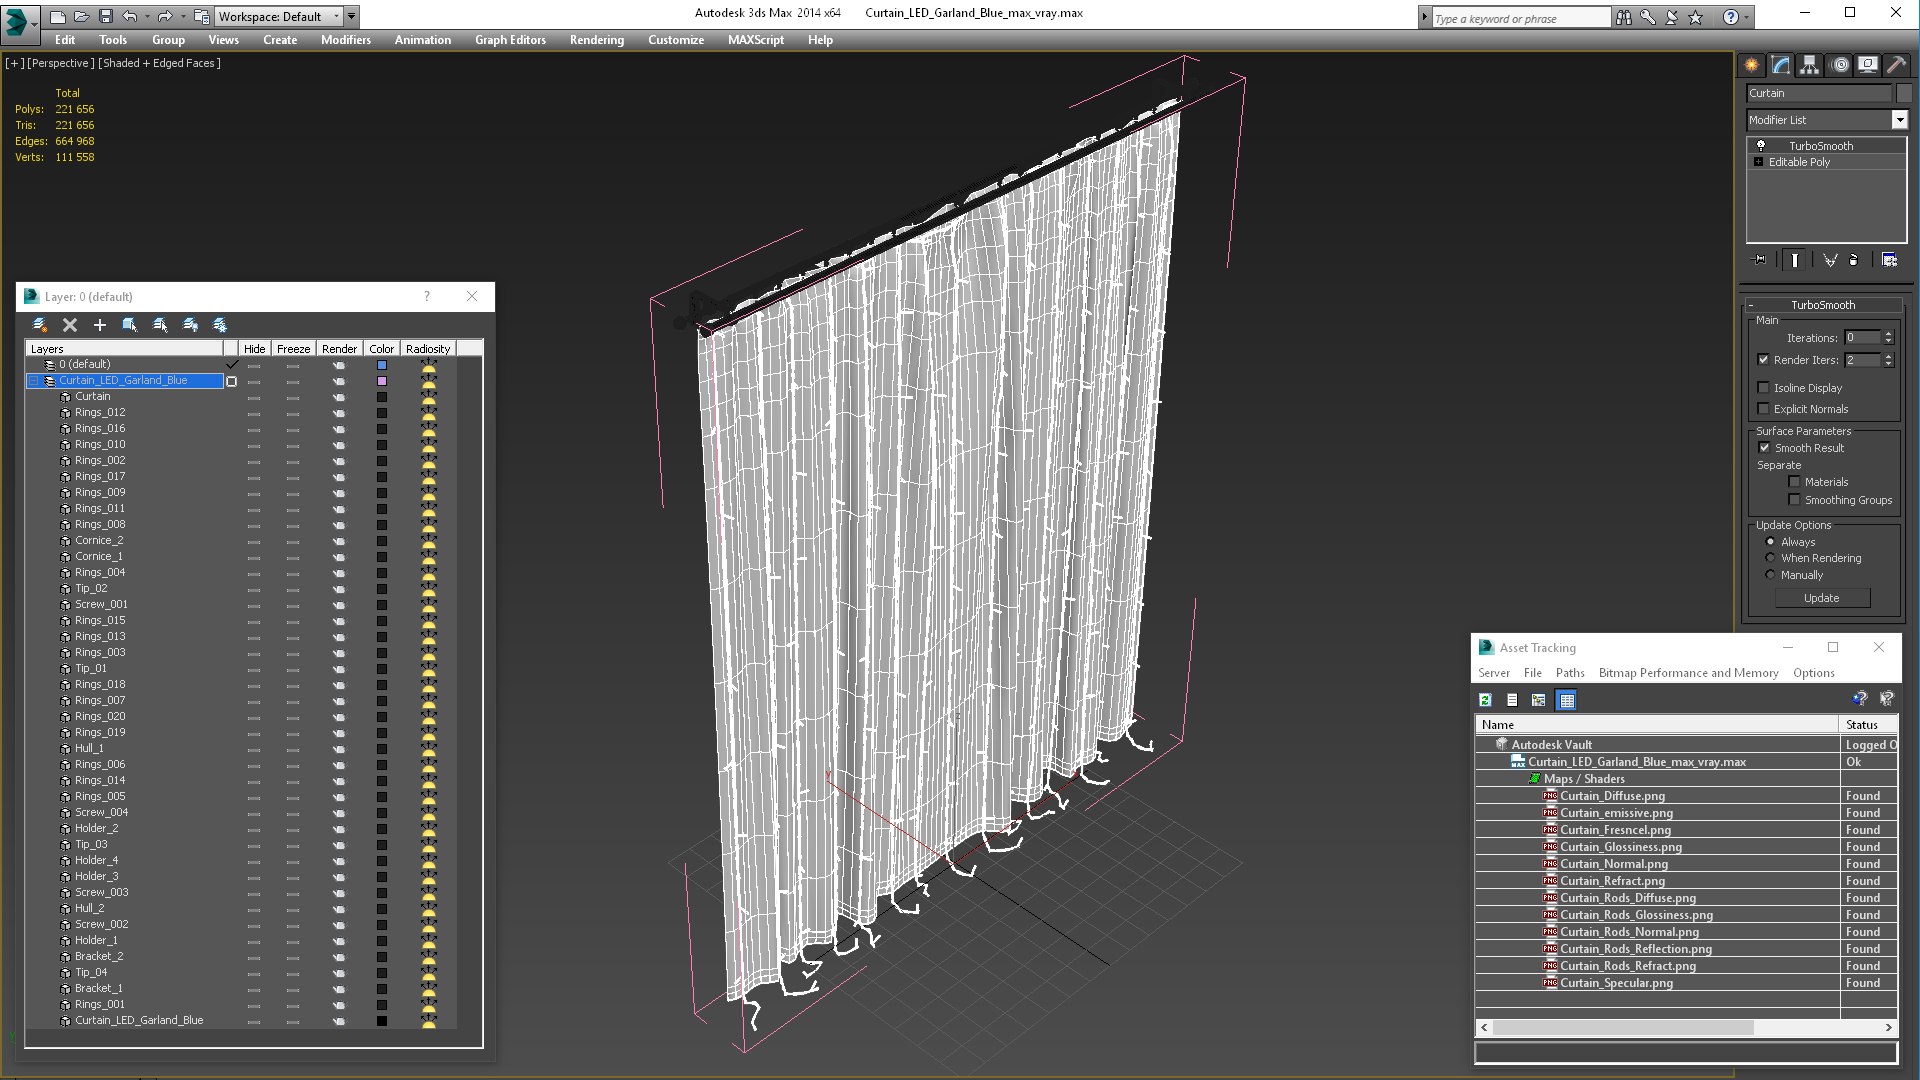Click Hide/Unhide All Layers icon
Viewport: 1920px width, 1080px height.
tap(190, 325)
